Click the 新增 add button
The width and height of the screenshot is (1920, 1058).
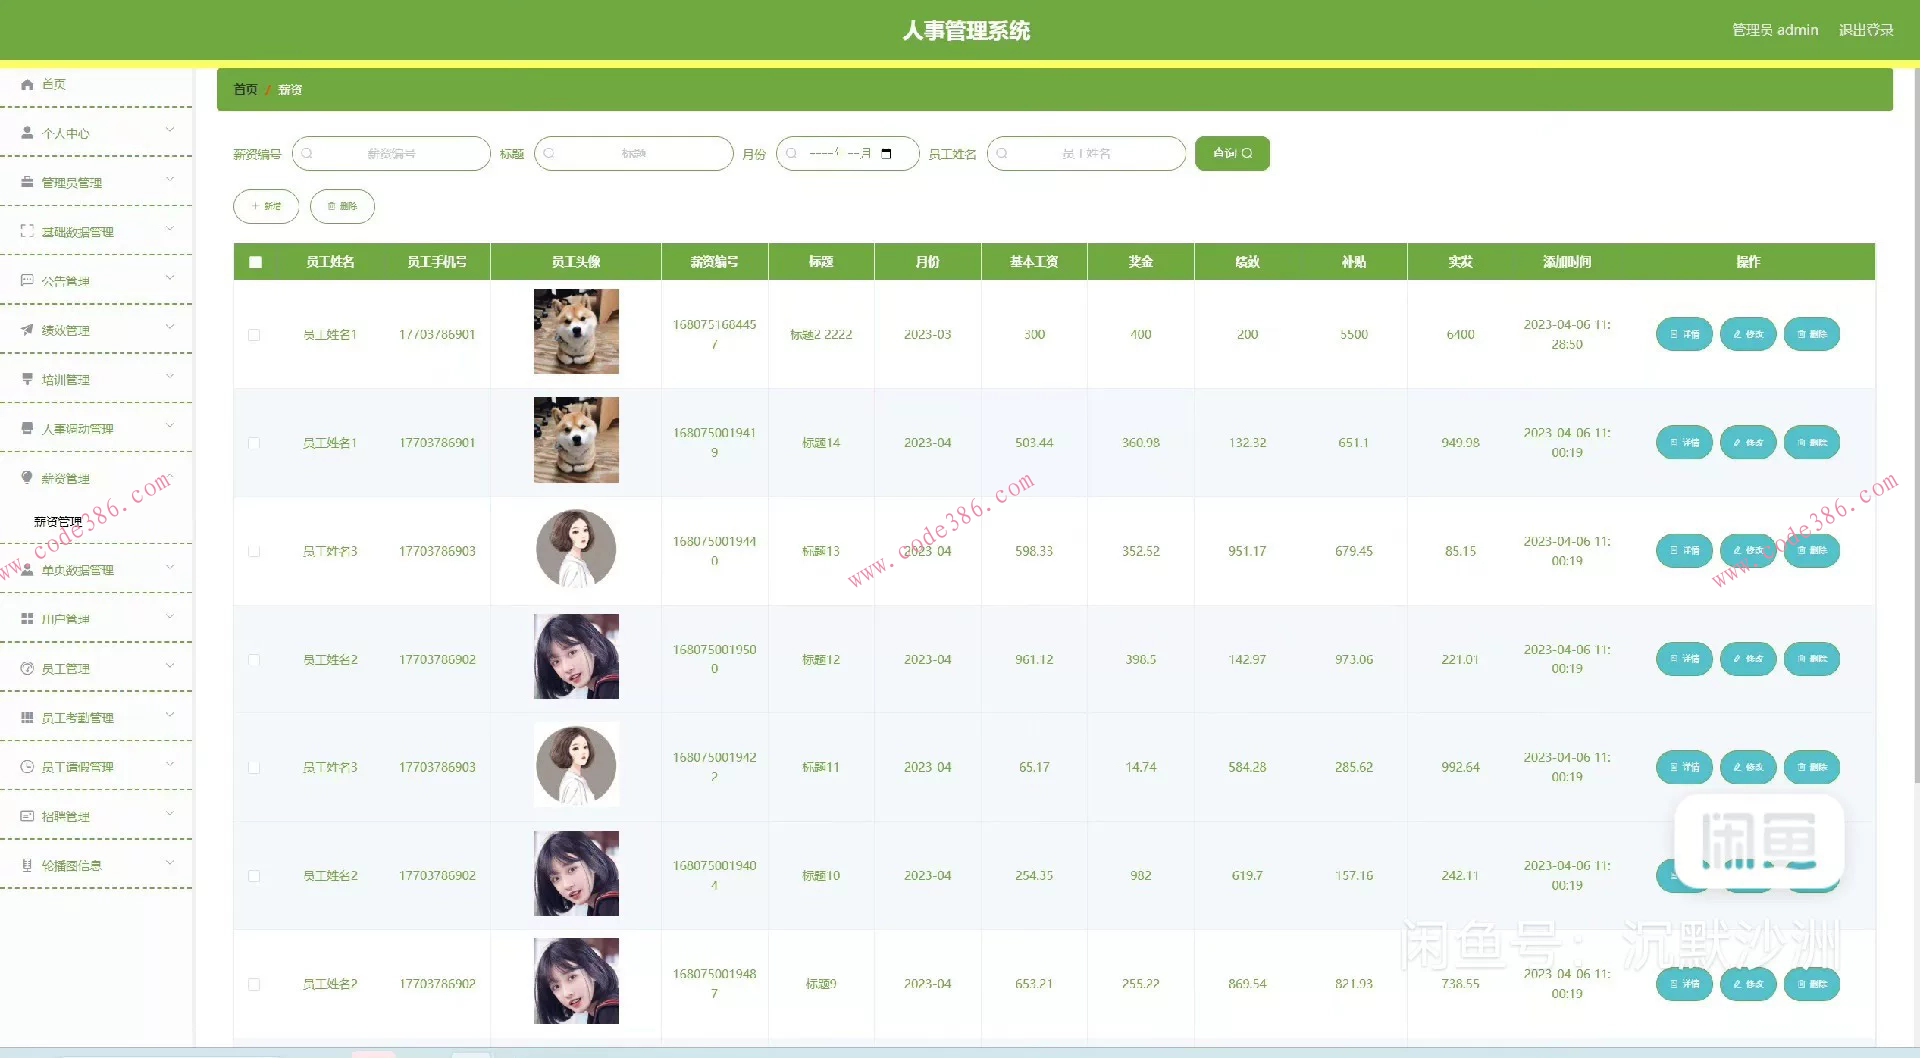pos(266,206)
